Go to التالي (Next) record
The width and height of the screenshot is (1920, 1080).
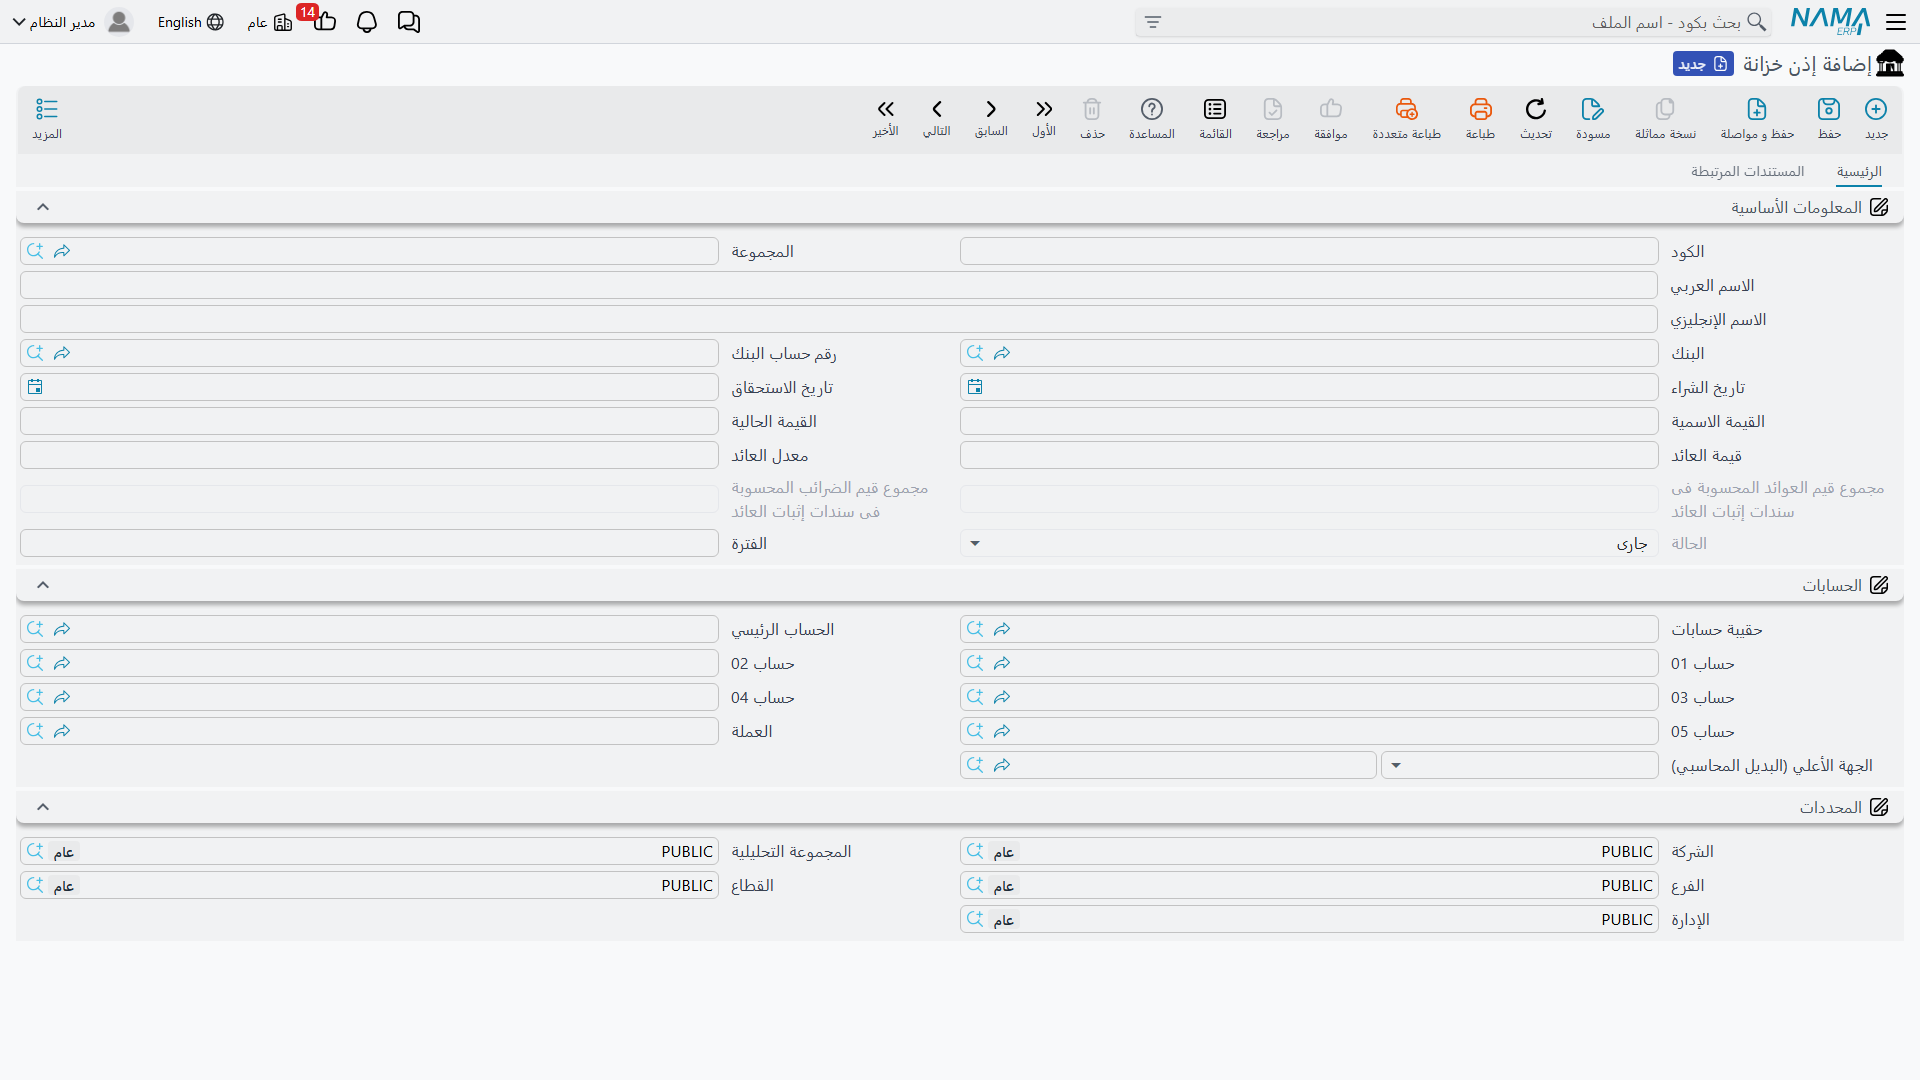click(x=937, y=109)
